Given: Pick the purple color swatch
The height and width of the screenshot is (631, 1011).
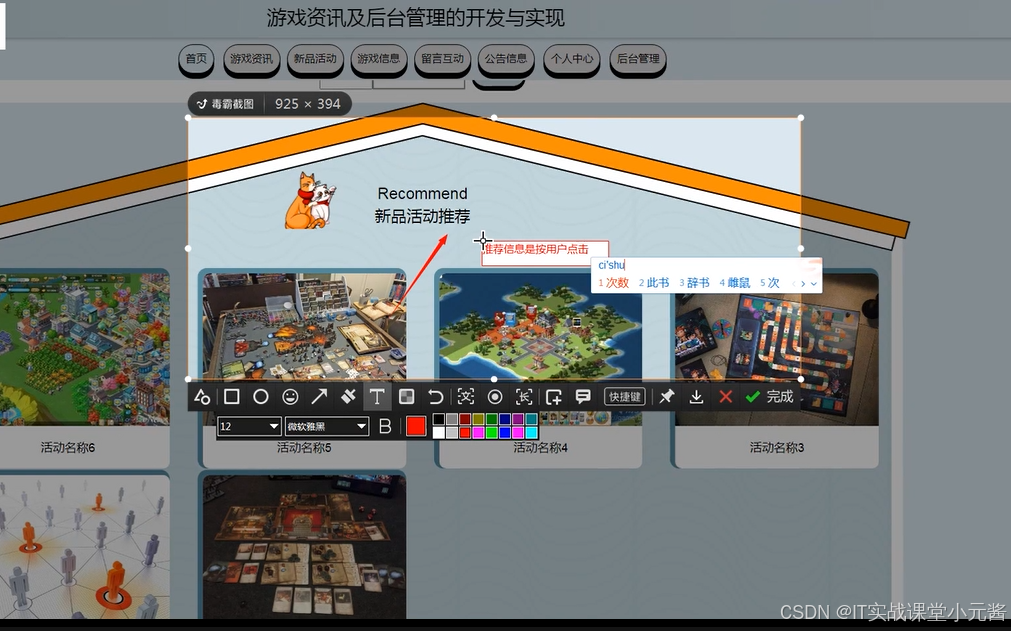Looking at the screenshot, I should [518, 420].
